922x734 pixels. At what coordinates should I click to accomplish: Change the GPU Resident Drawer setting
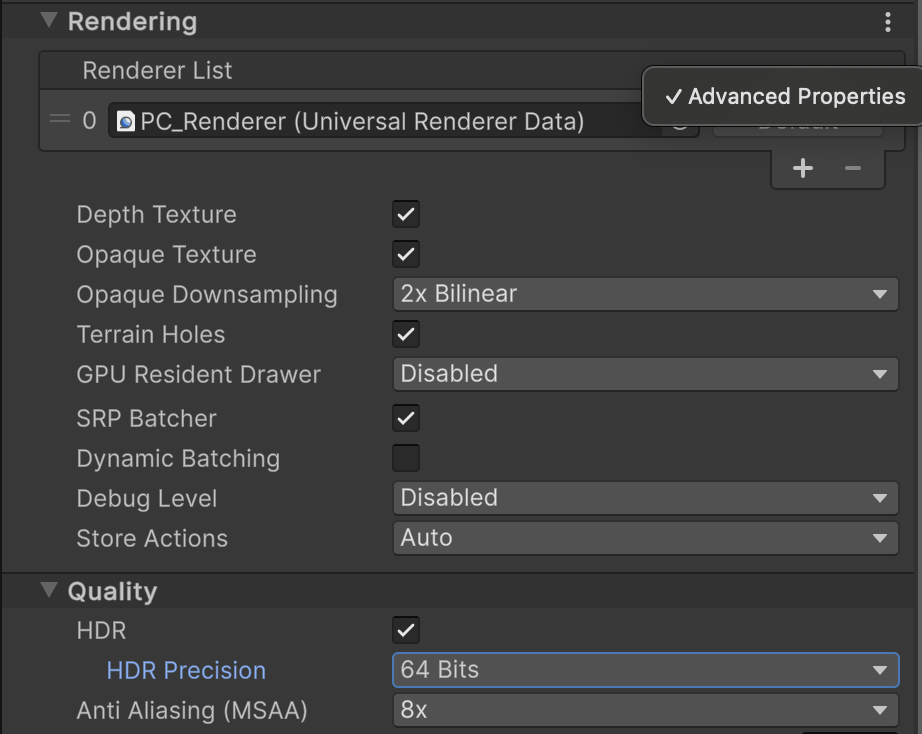[x=645, y=374]
